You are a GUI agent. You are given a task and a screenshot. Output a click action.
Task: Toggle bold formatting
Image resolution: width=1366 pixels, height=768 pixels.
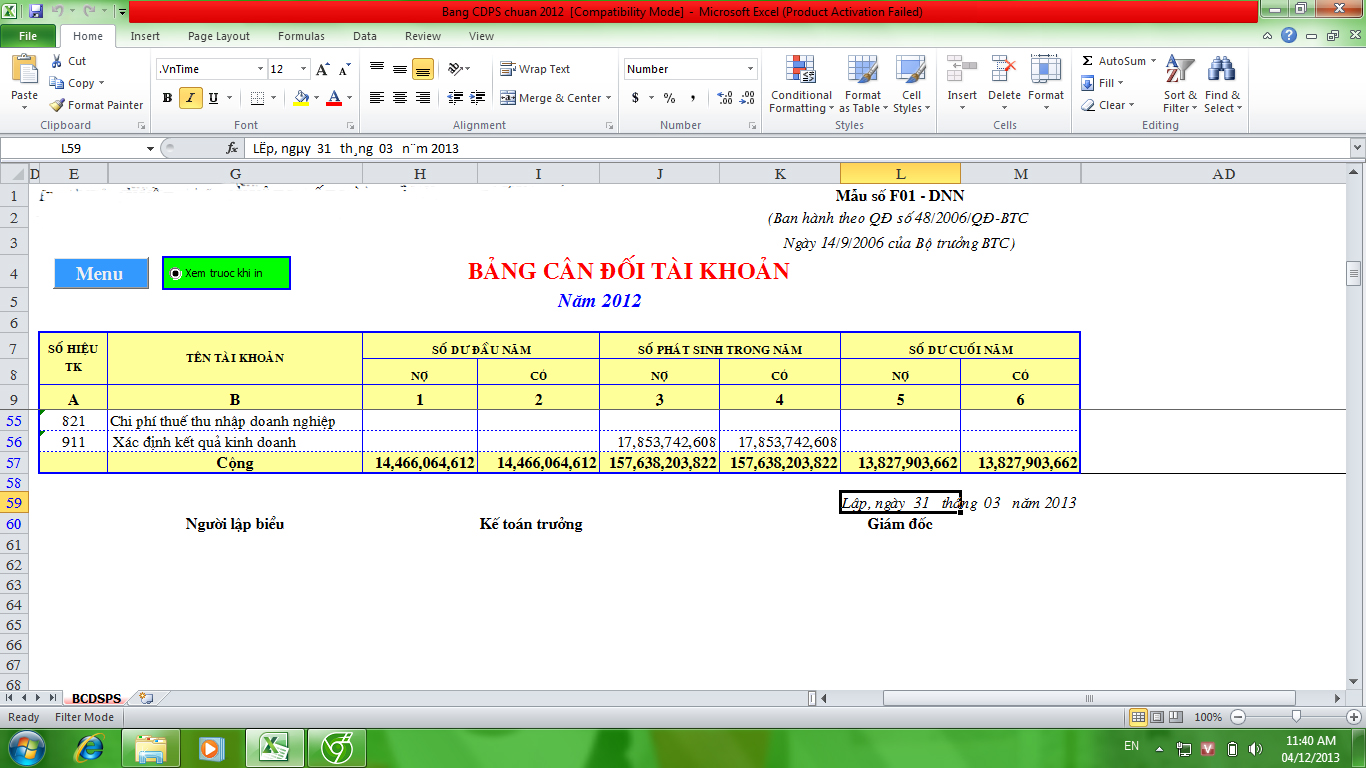[x=166, y=99]
